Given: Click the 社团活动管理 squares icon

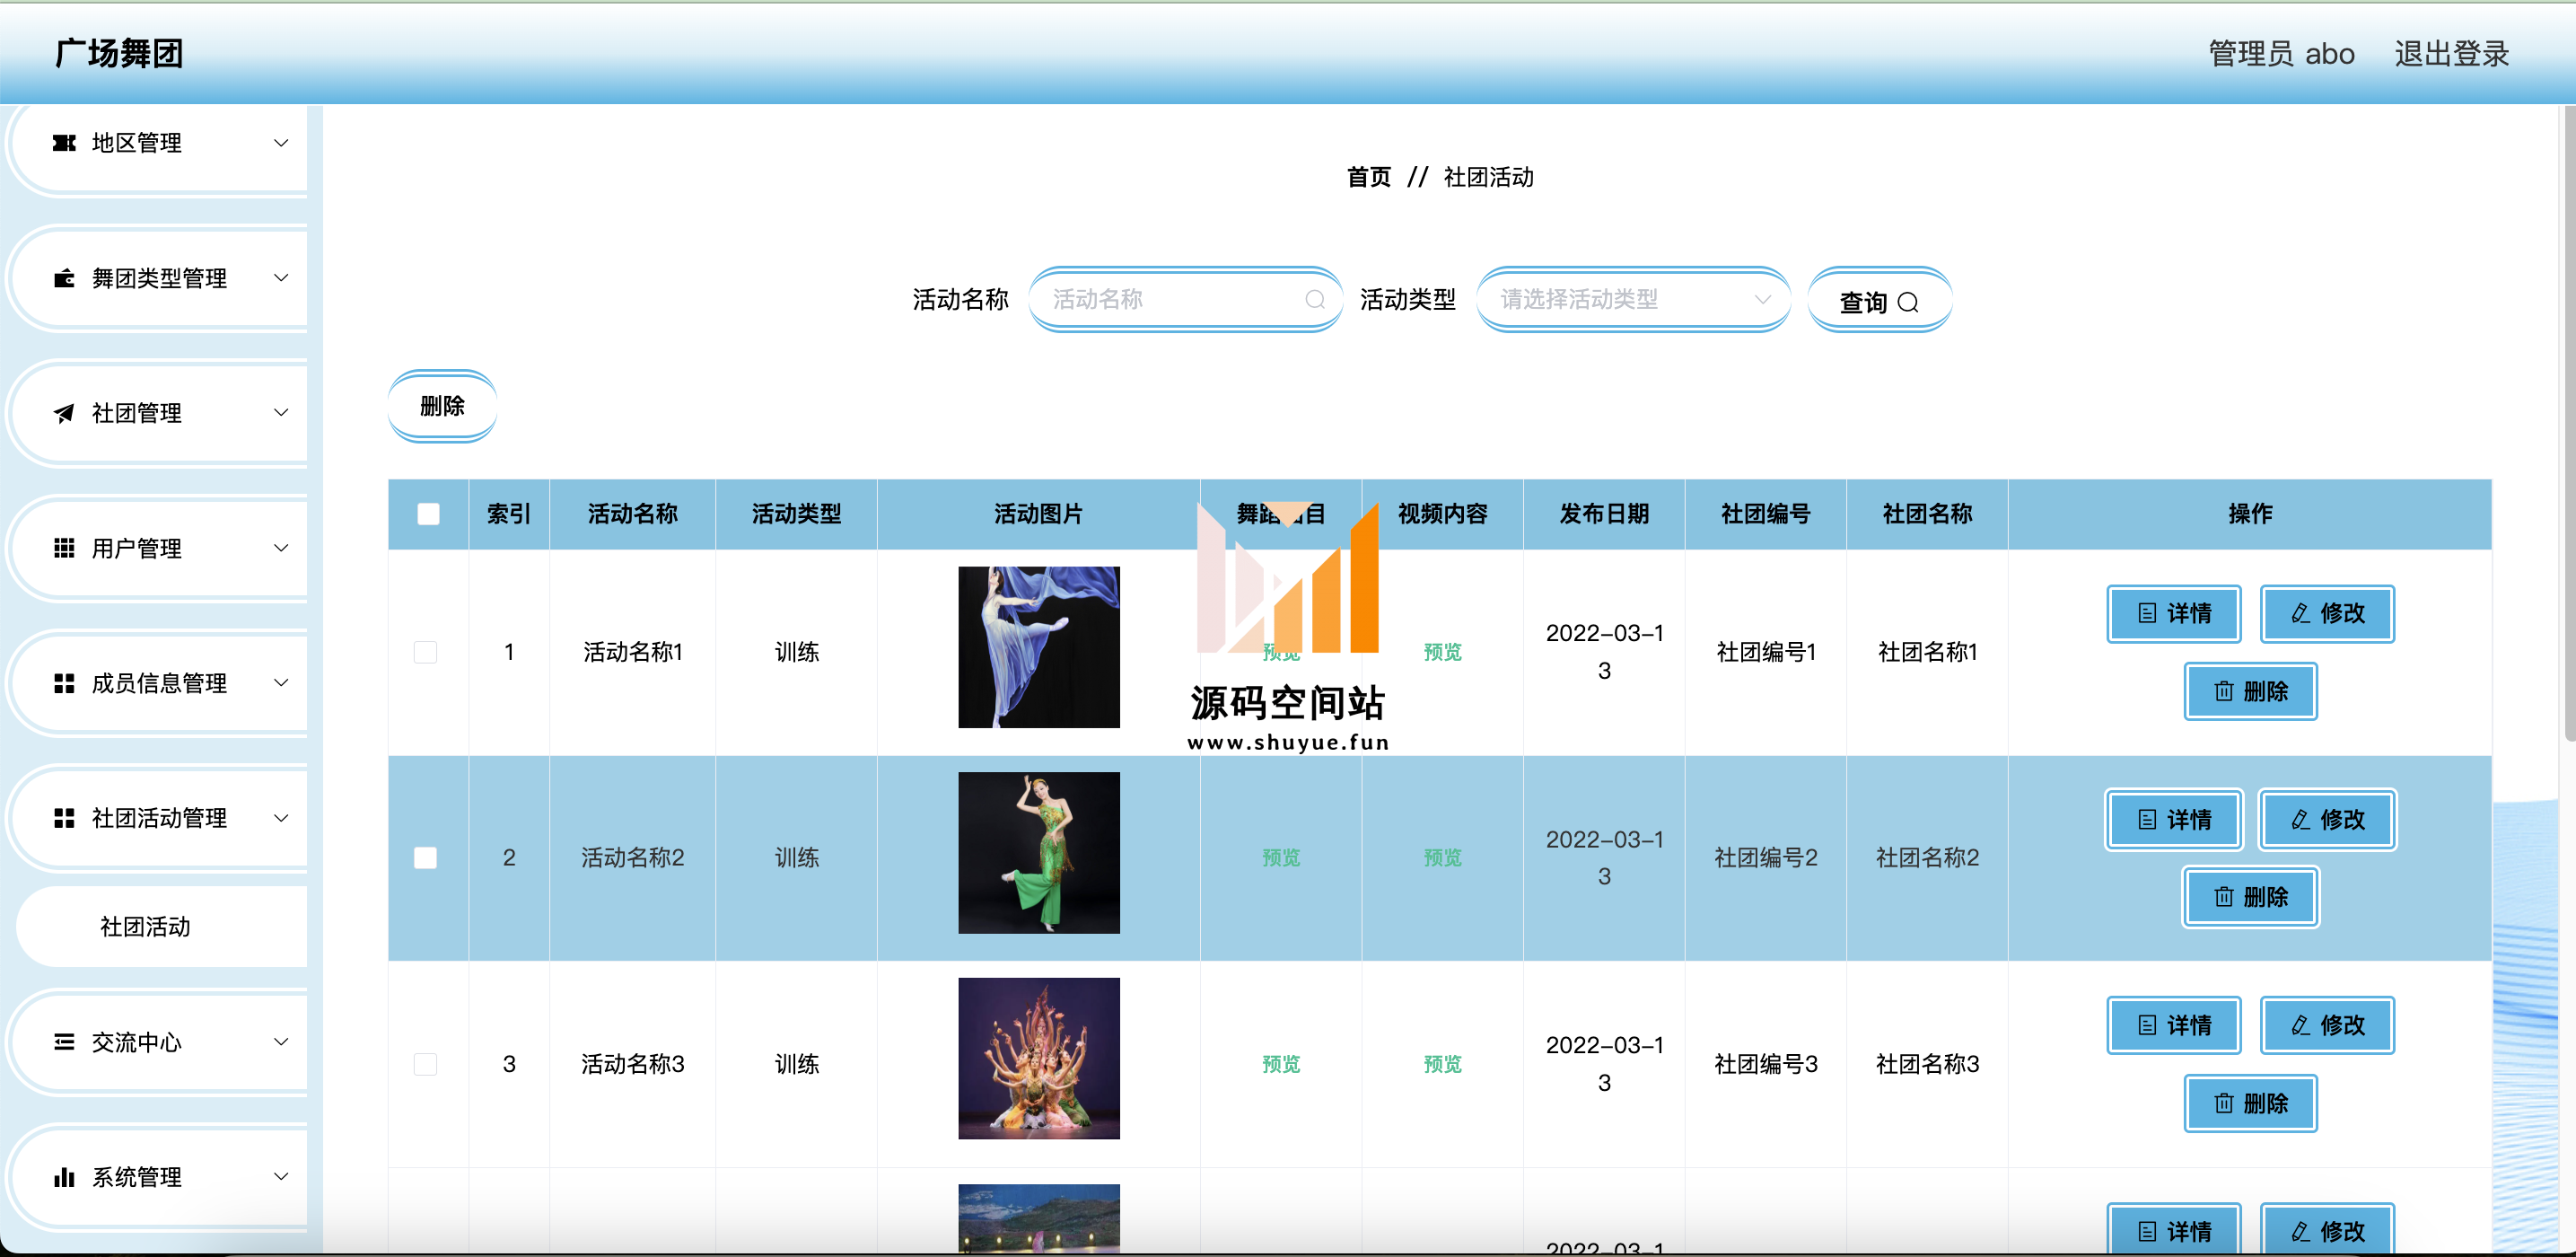Looking at the screenshot, I should click(x=64, y=818).
